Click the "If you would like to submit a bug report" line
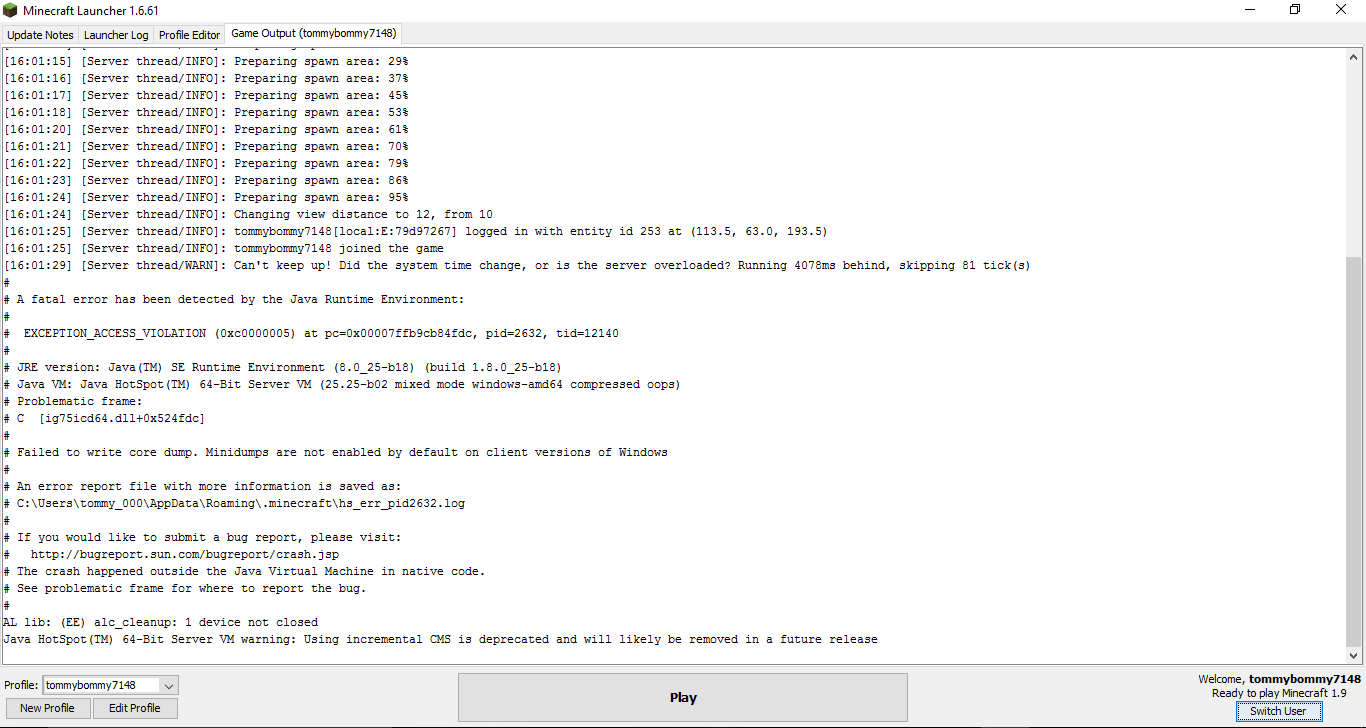 tap(203, 537)
